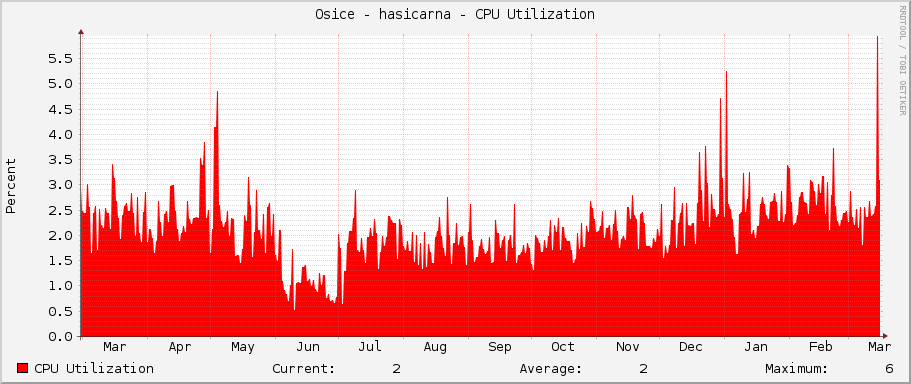
Task: Click the 'Apr' month label
Action: pyautogui.click(x=180, y=347)
